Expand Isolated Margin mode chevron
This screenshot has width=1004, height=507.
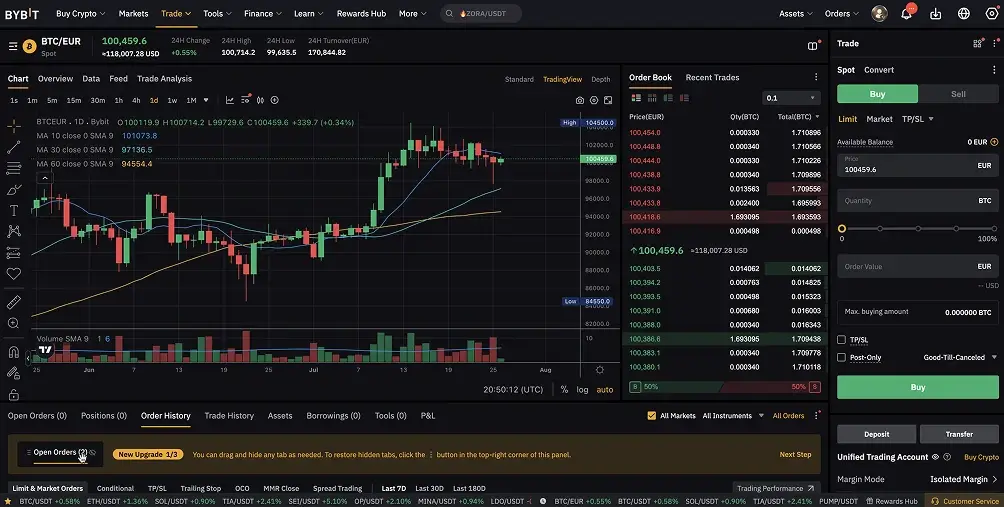pos(994,479)
